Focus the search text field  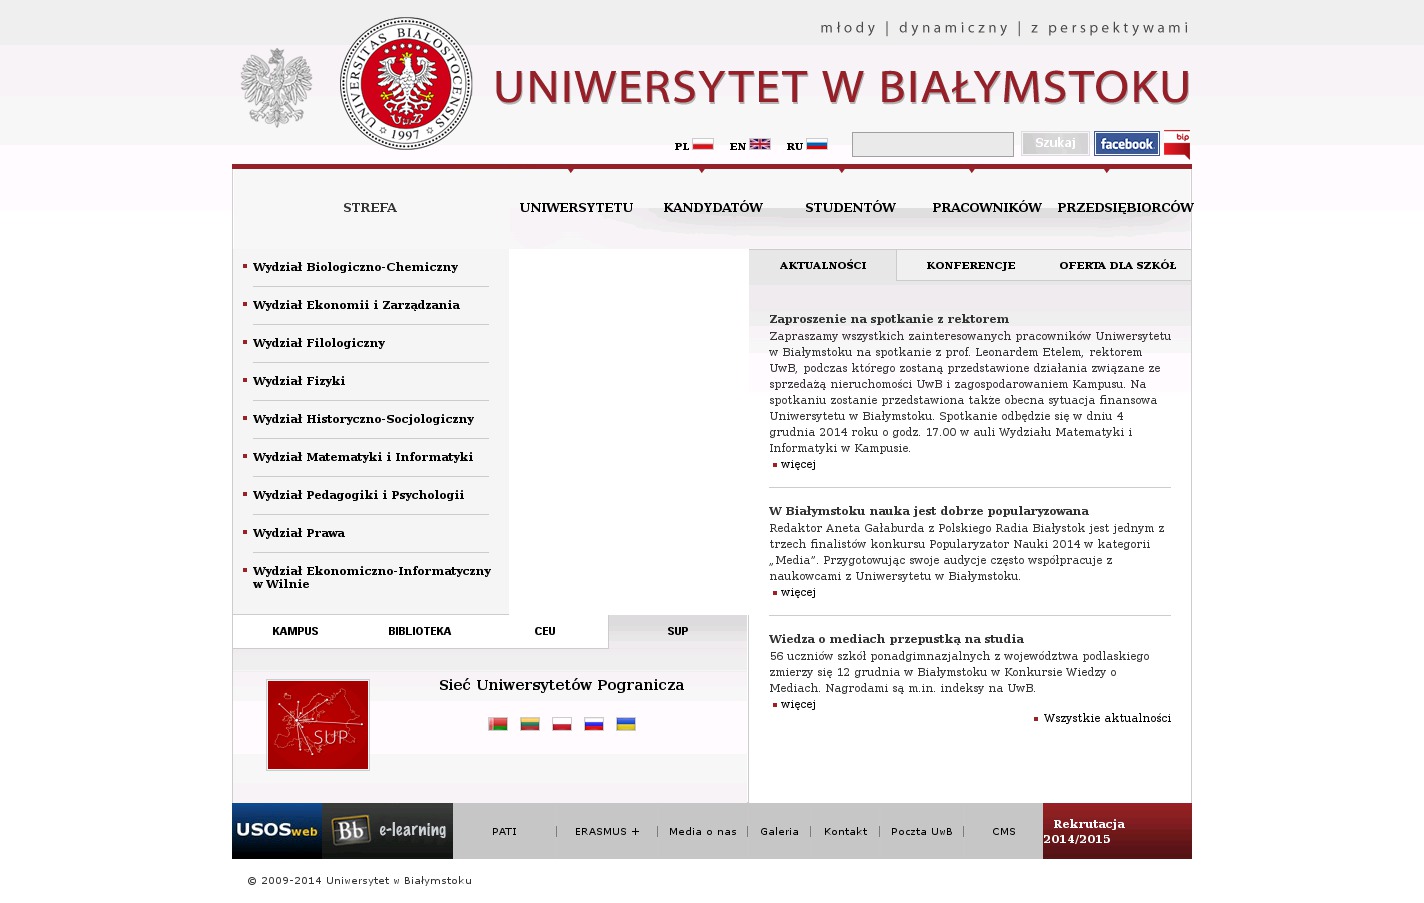(933, 144)
